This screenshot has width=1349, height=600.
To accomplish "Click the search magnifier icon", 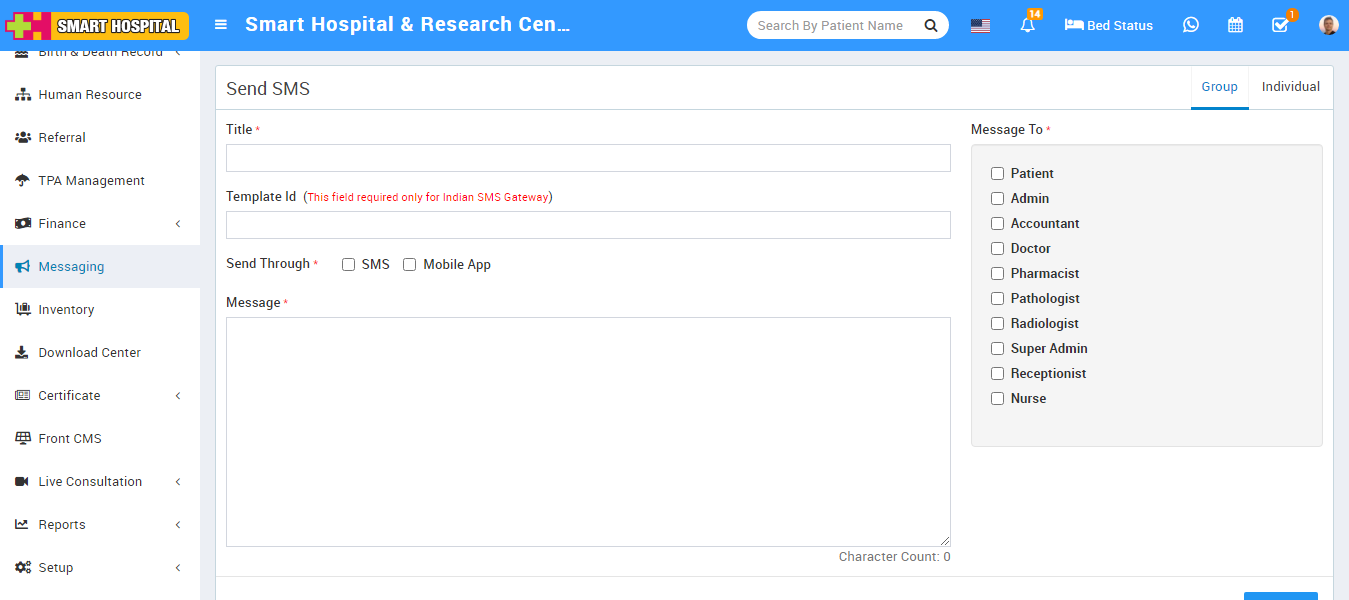I will 931,26.
